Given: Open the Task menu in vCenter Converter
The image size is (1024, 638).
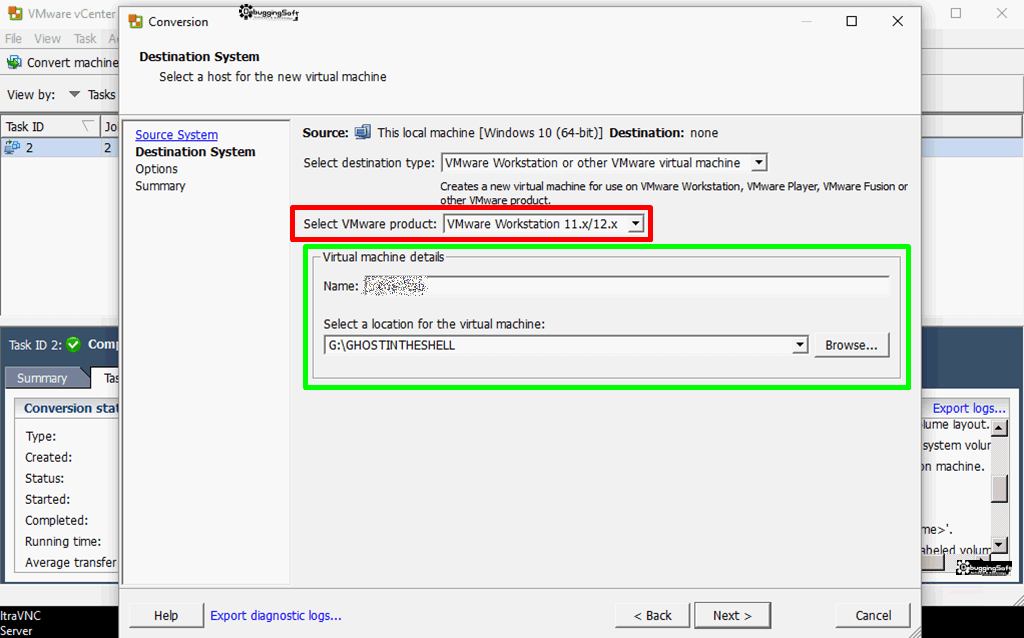Looking at the screenshot, I should pos(85,39).
